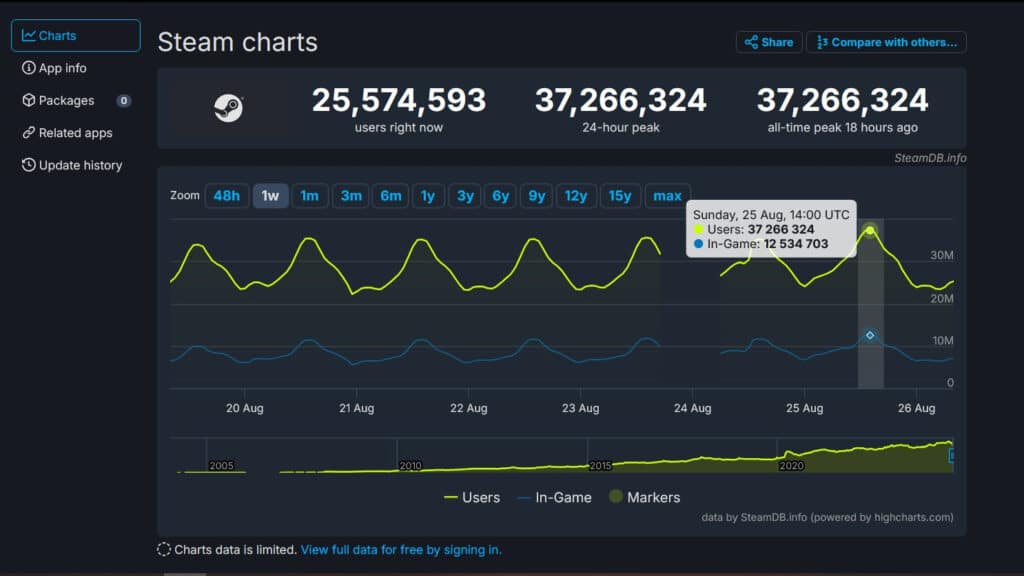The image size is (1024, 576).
Task: Set chart zoom to 6m
Action: click(391, 196)
